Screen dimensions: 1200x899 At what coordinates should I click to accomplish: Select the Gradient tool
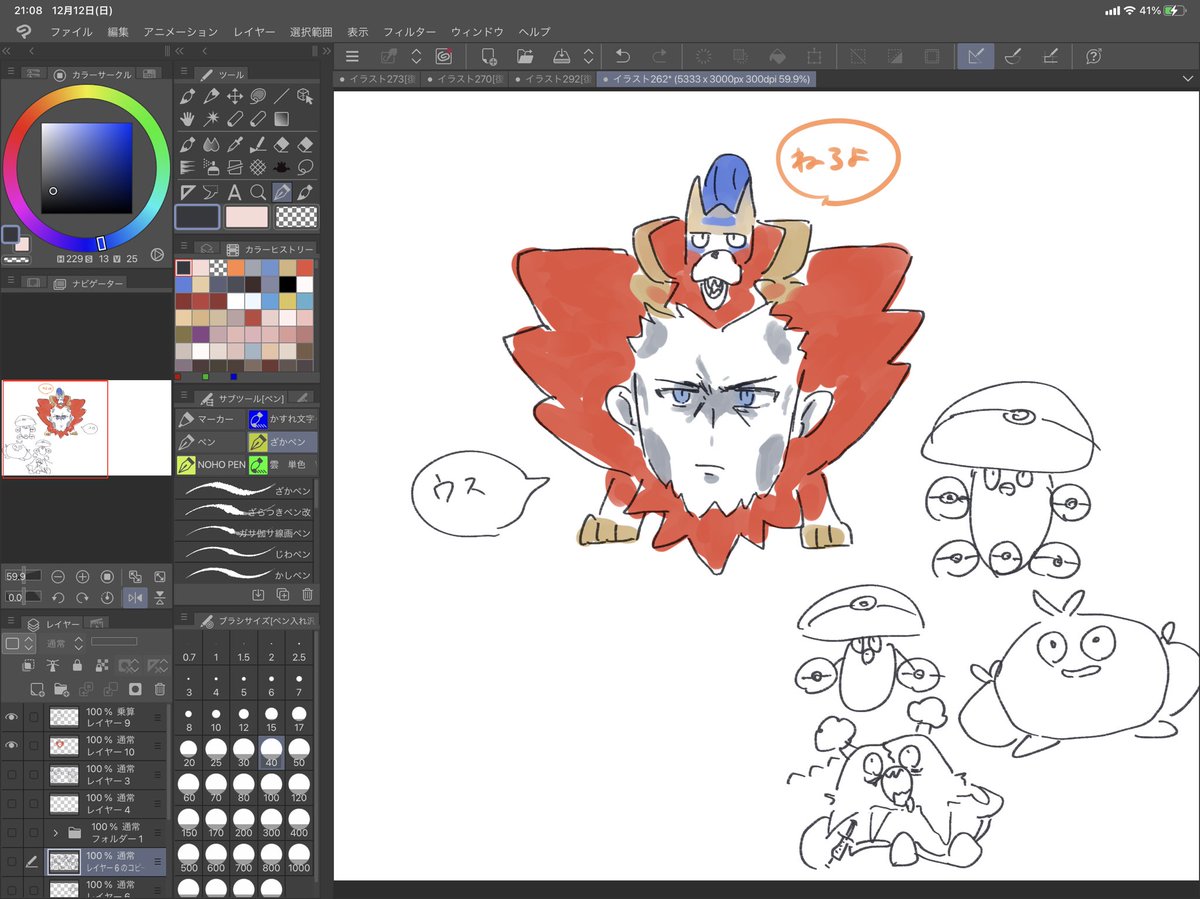tap(282, 120)
